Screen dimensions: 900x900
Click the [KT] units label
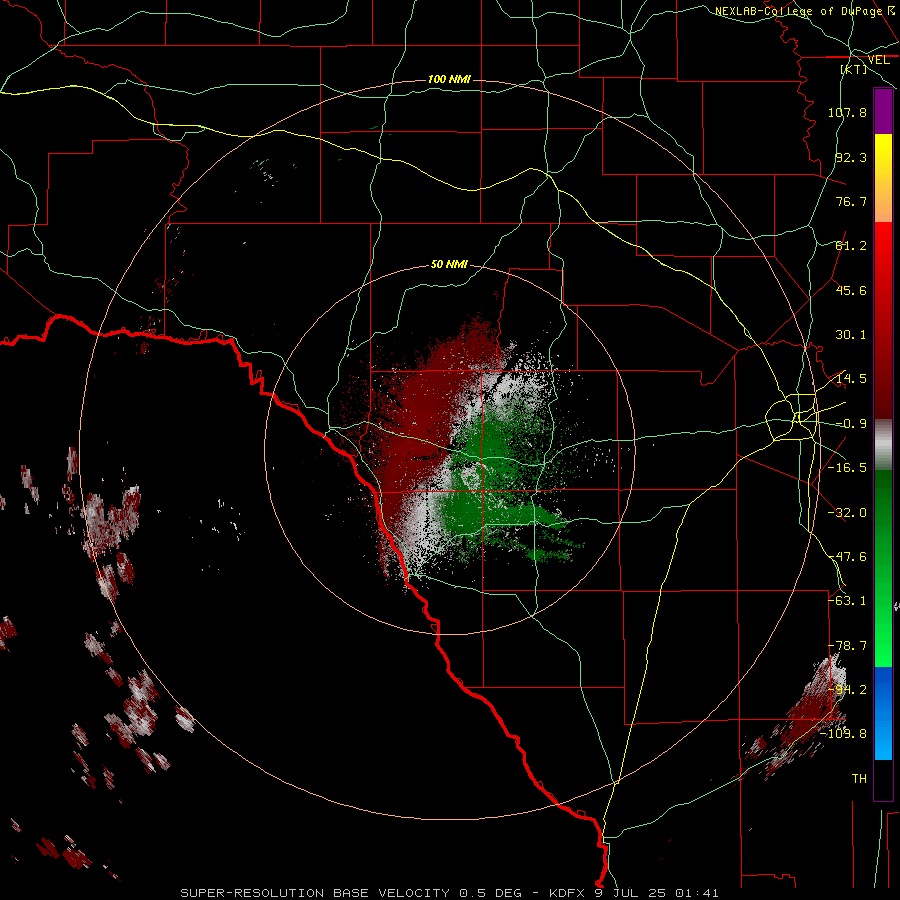[854, 69]
